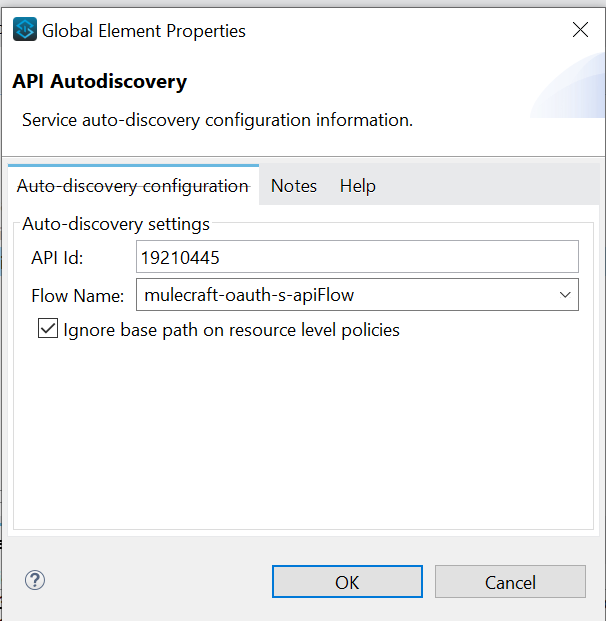Click the service auto-discovery description text
The width and height of the screenshot is (606, 621).
[217, 120]
